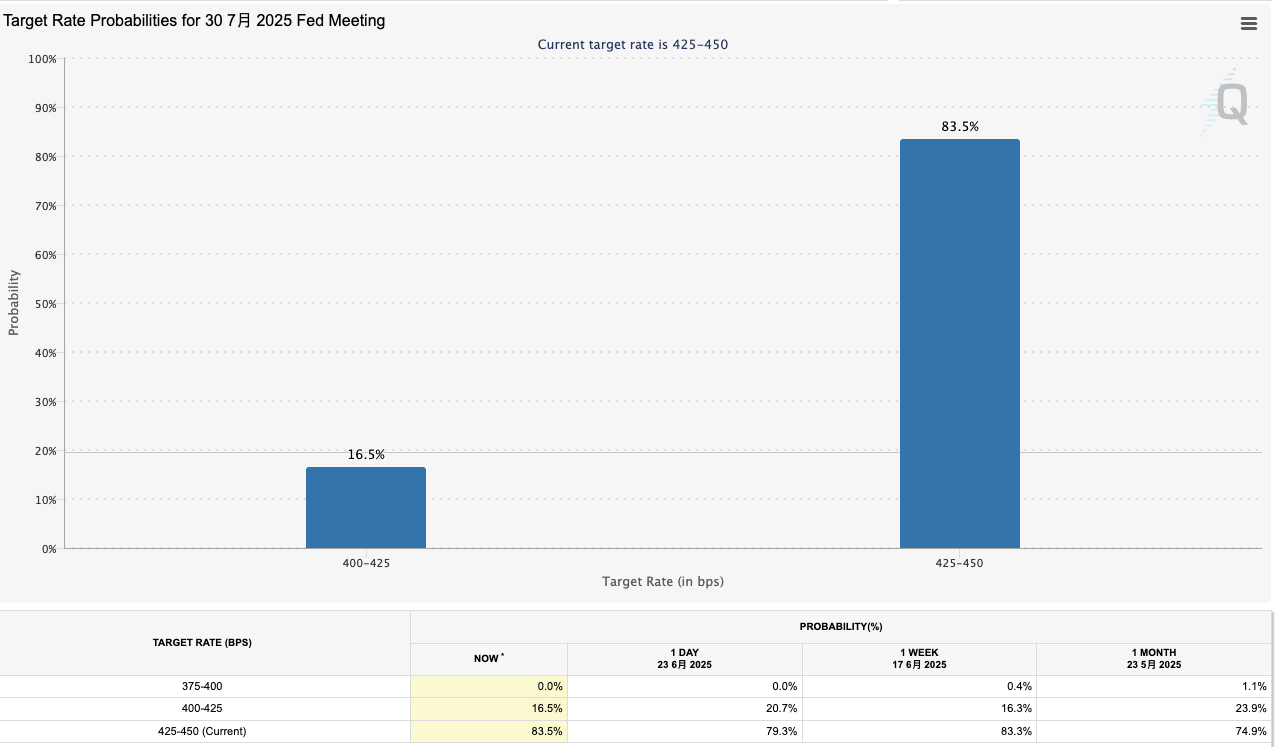Viewport: 1275px width, 747px height.
Task: Click the 425-450 (Current) row label
Action: pos(202,731)
